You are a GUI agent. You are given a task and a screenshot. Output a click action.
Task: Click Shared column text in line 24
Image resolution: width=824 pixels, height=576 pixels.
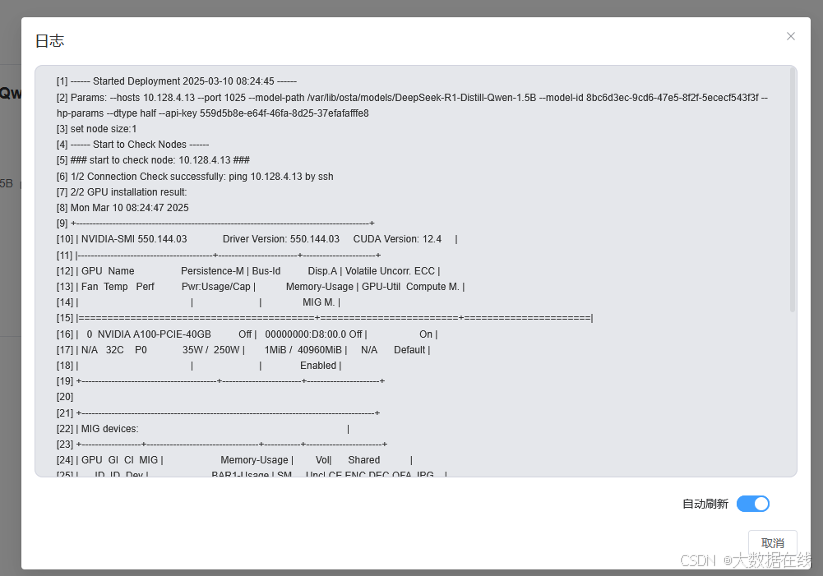click(364, 460)
